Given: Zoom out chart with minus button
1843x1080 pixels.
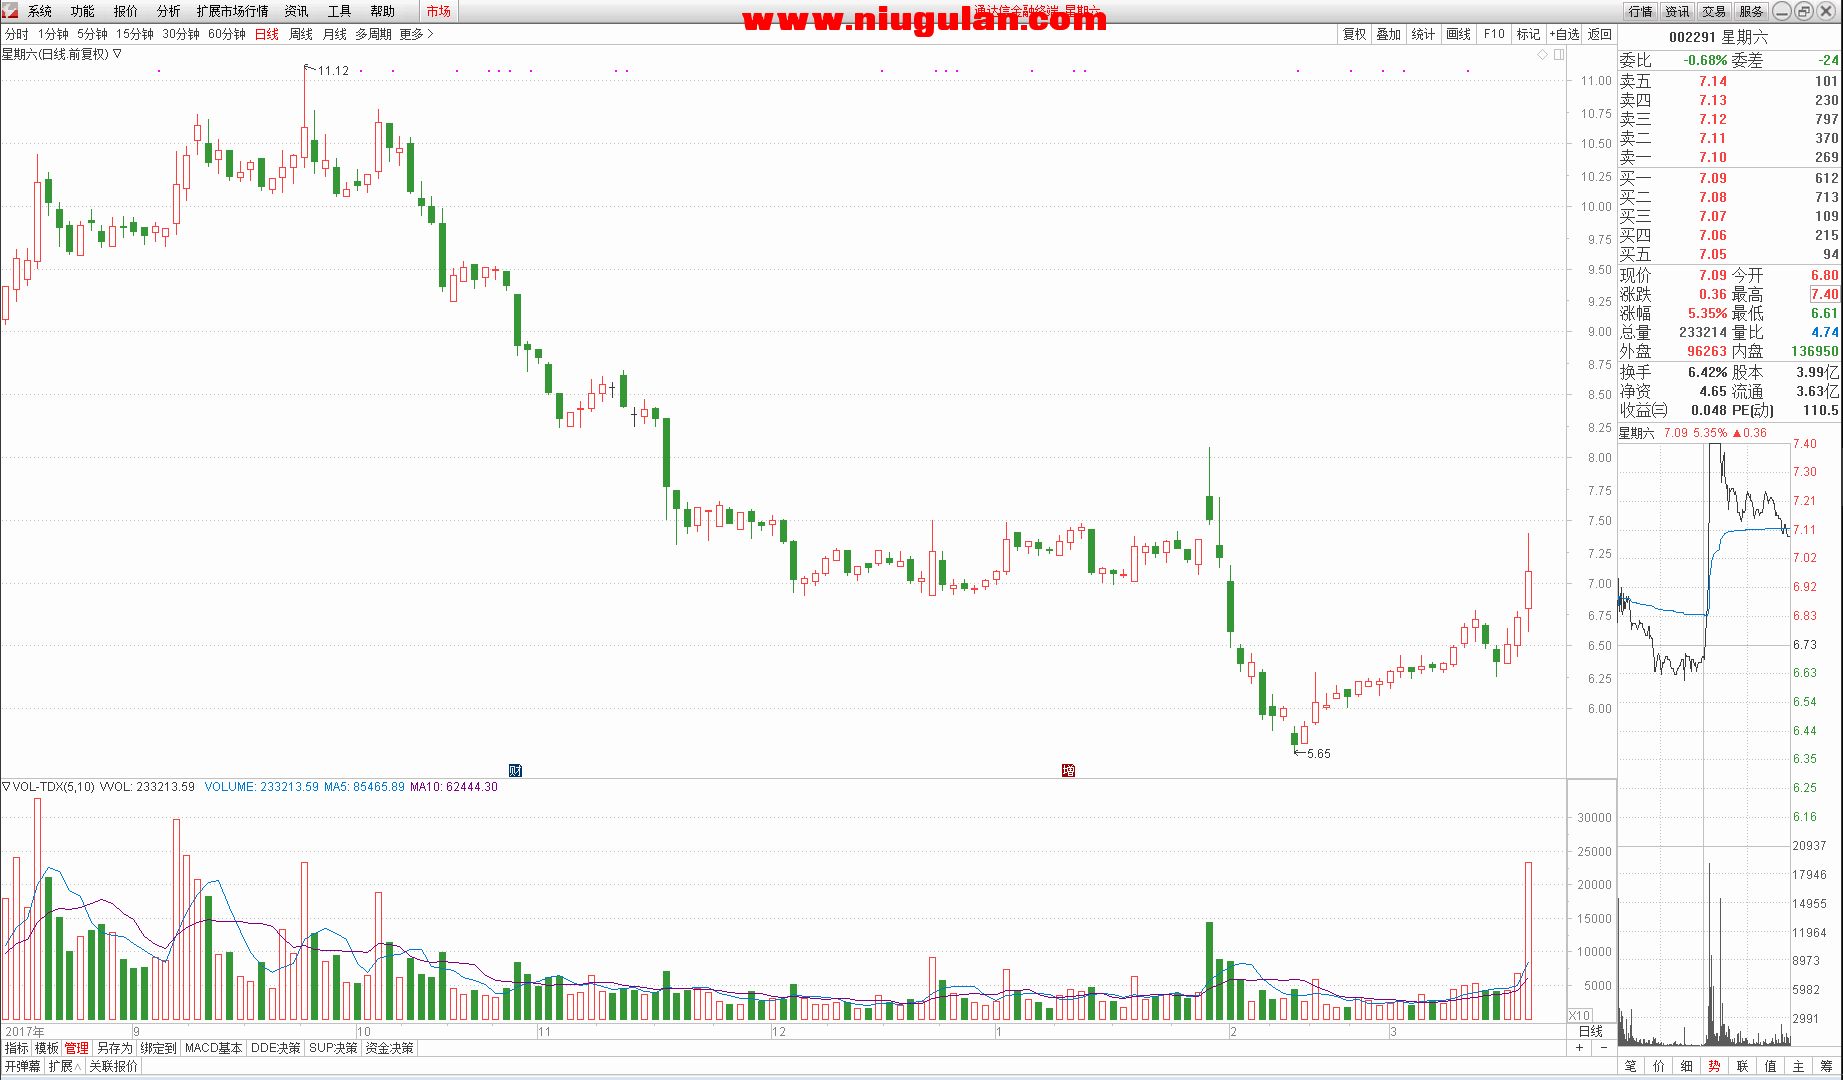Looking at the screenshot, I should point(1604,1048).
